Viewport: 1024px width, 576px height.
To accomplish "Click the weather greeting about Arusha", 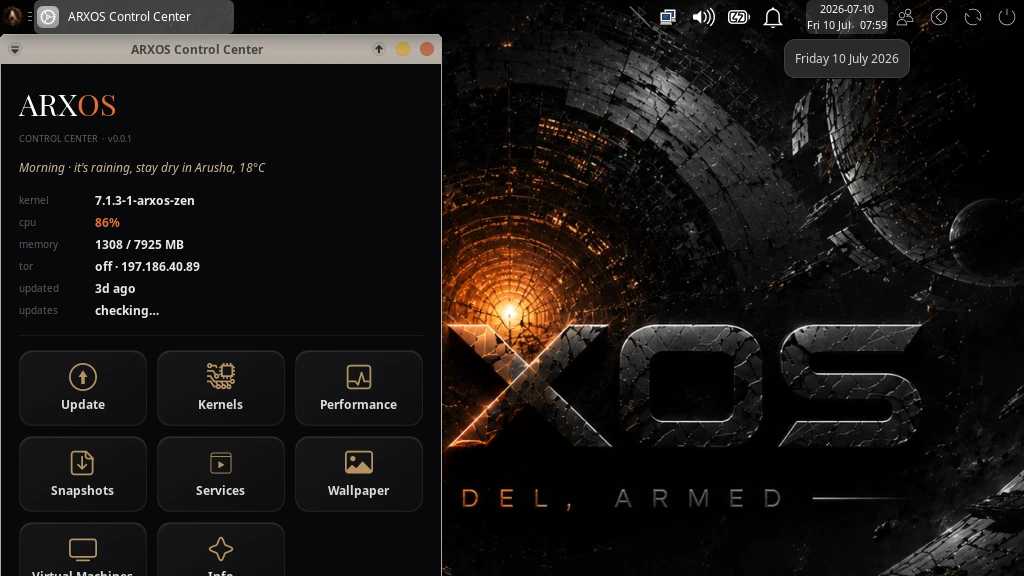I will 142,168.
